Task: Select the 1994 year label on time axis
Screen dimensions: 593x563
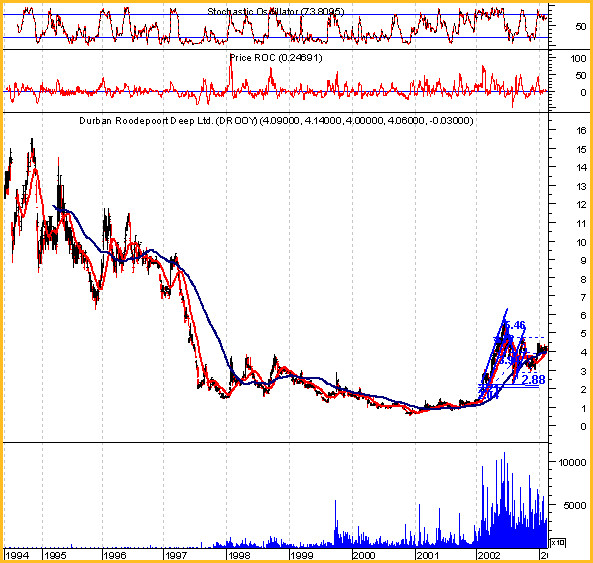Action: coord(17,555)
